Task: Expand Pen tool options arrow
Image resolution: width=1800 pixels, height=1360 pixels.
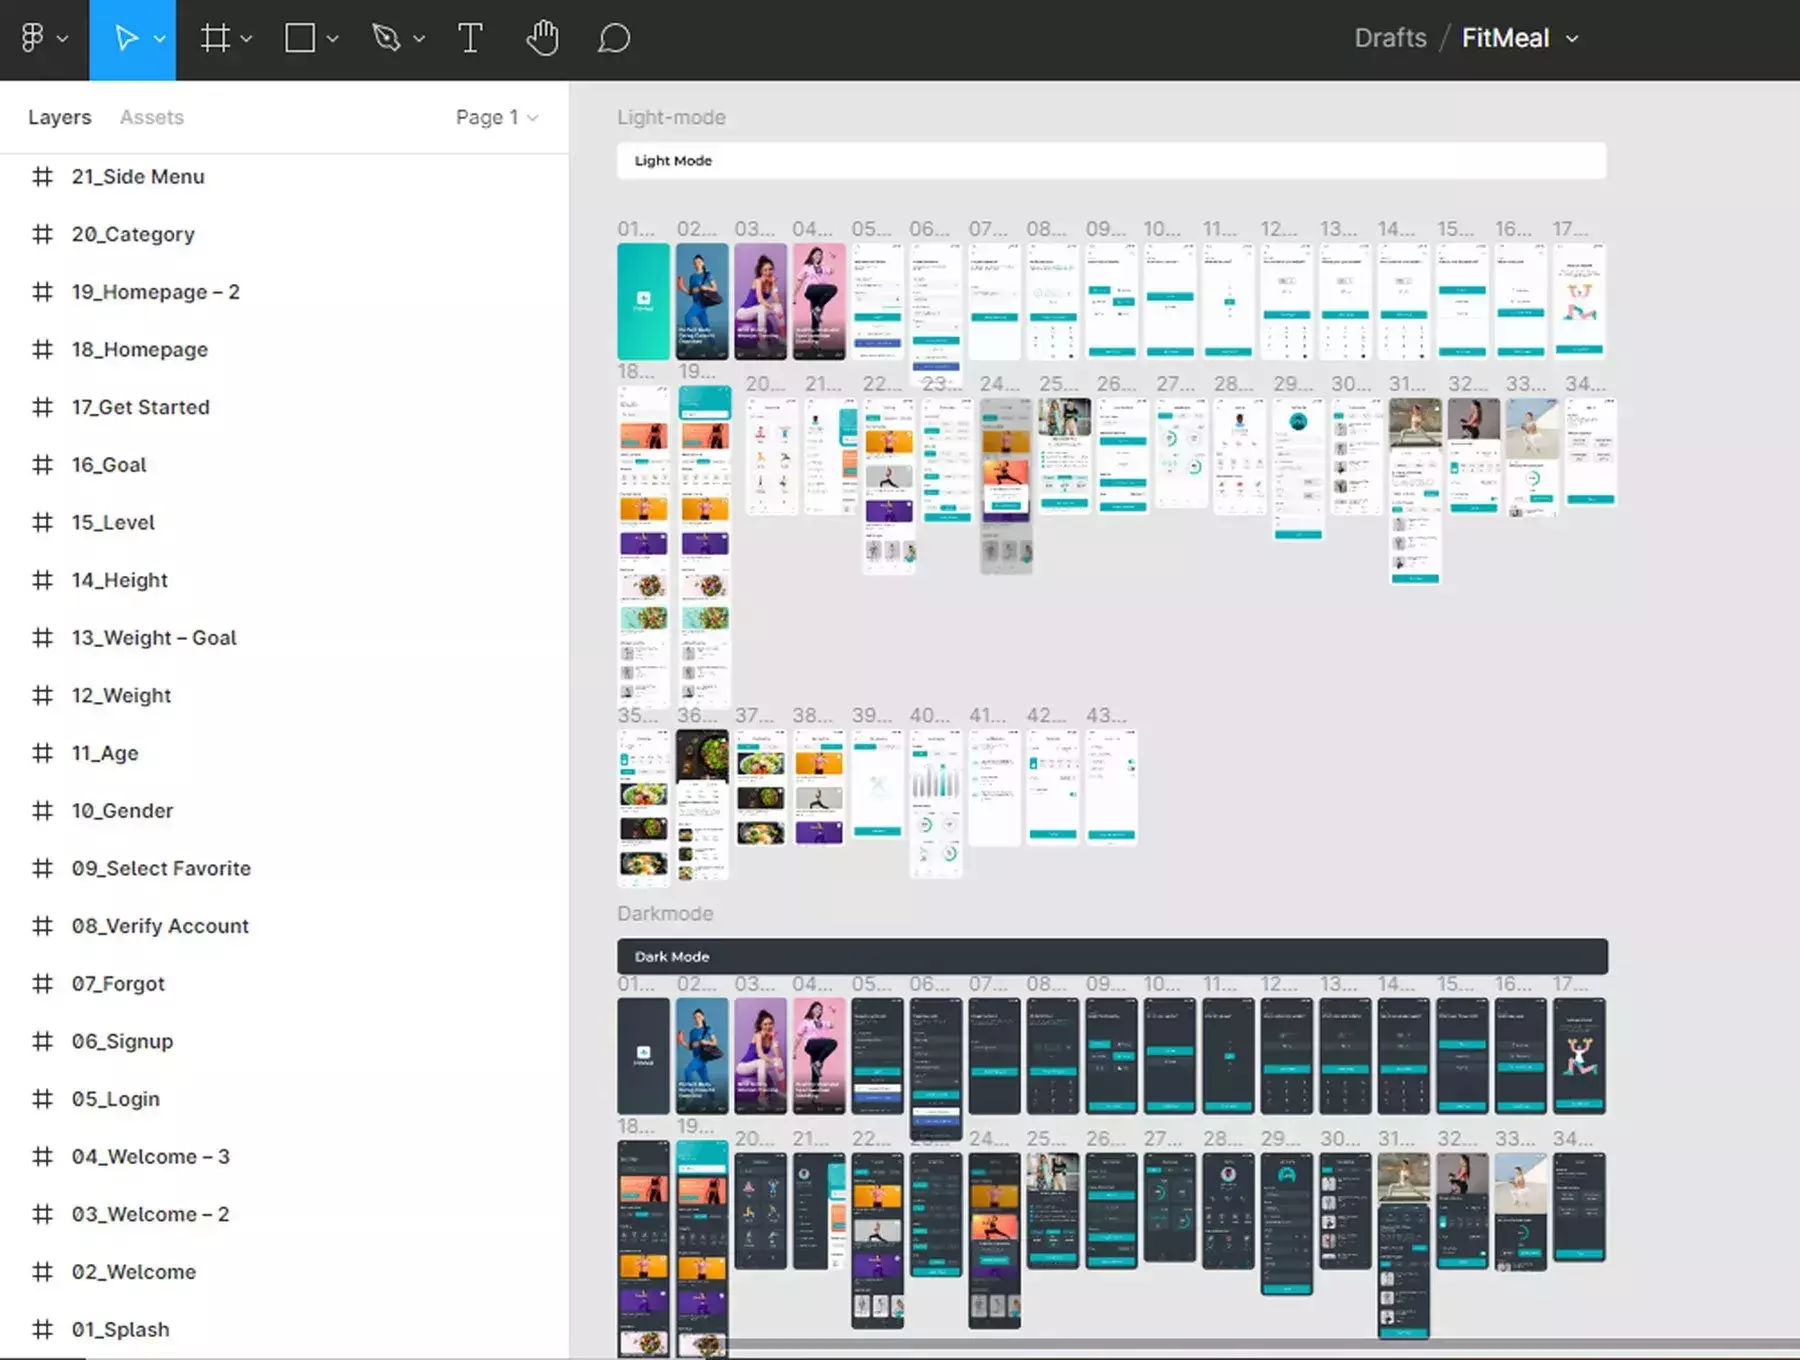Action: tap(419, 39)
